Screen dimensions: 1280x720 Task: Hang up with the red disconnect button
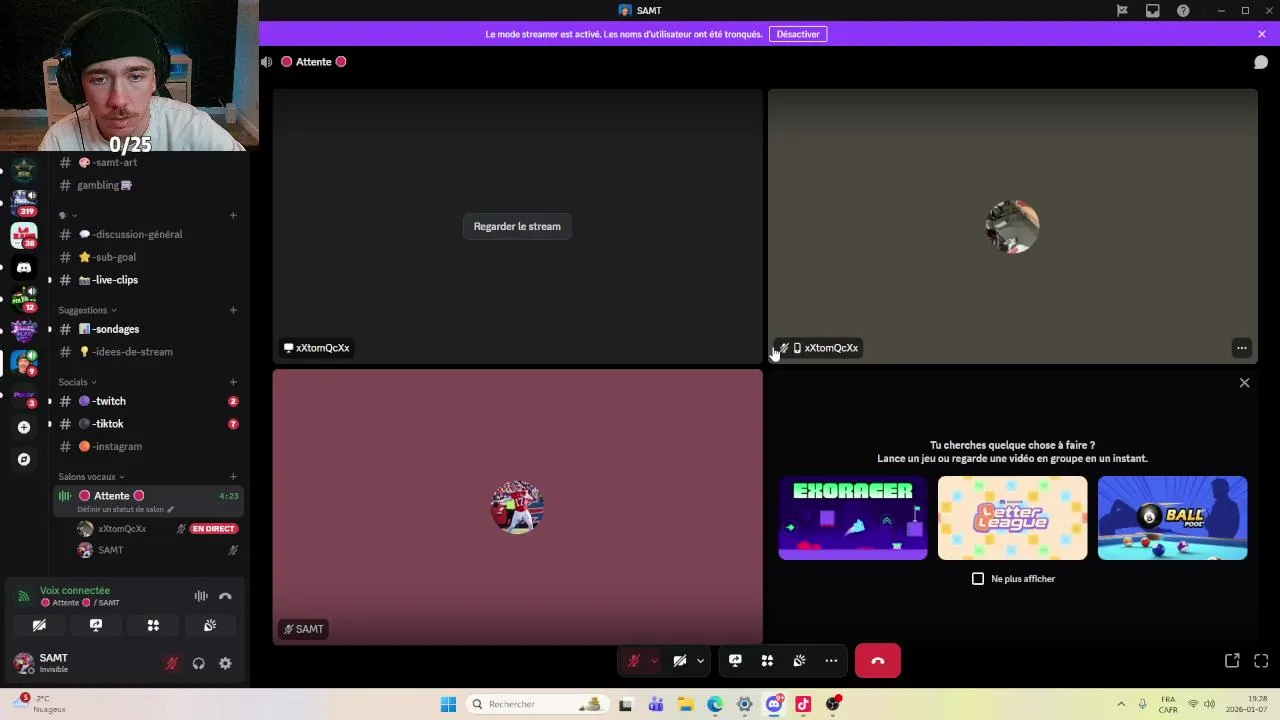click(878, 661)
